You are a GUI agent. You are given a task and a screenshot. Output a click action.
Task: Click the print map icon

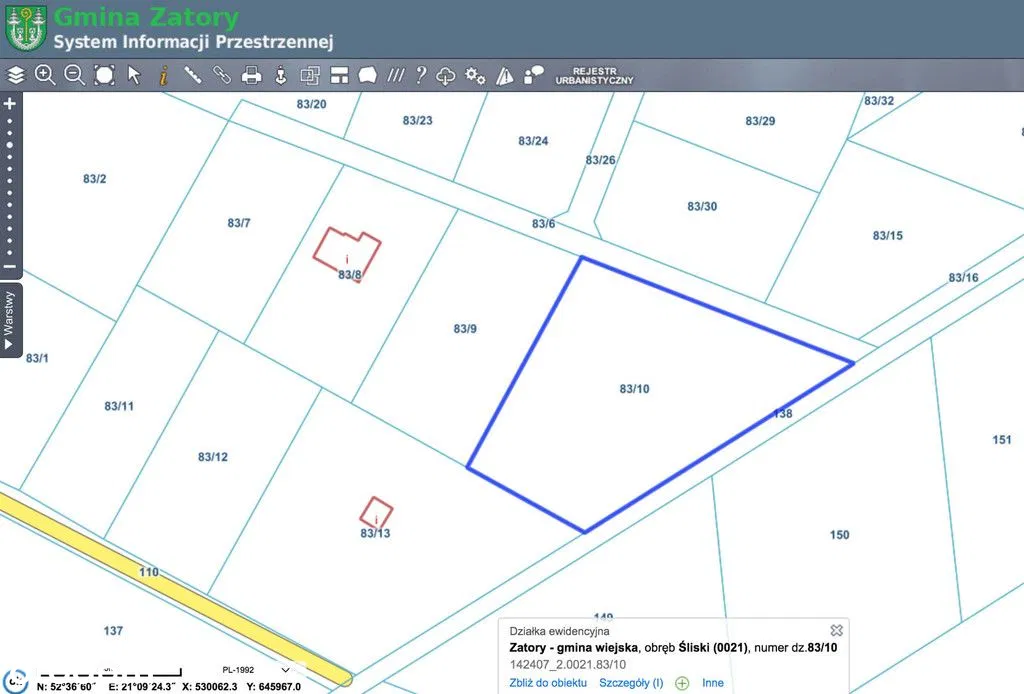point(252,75)
